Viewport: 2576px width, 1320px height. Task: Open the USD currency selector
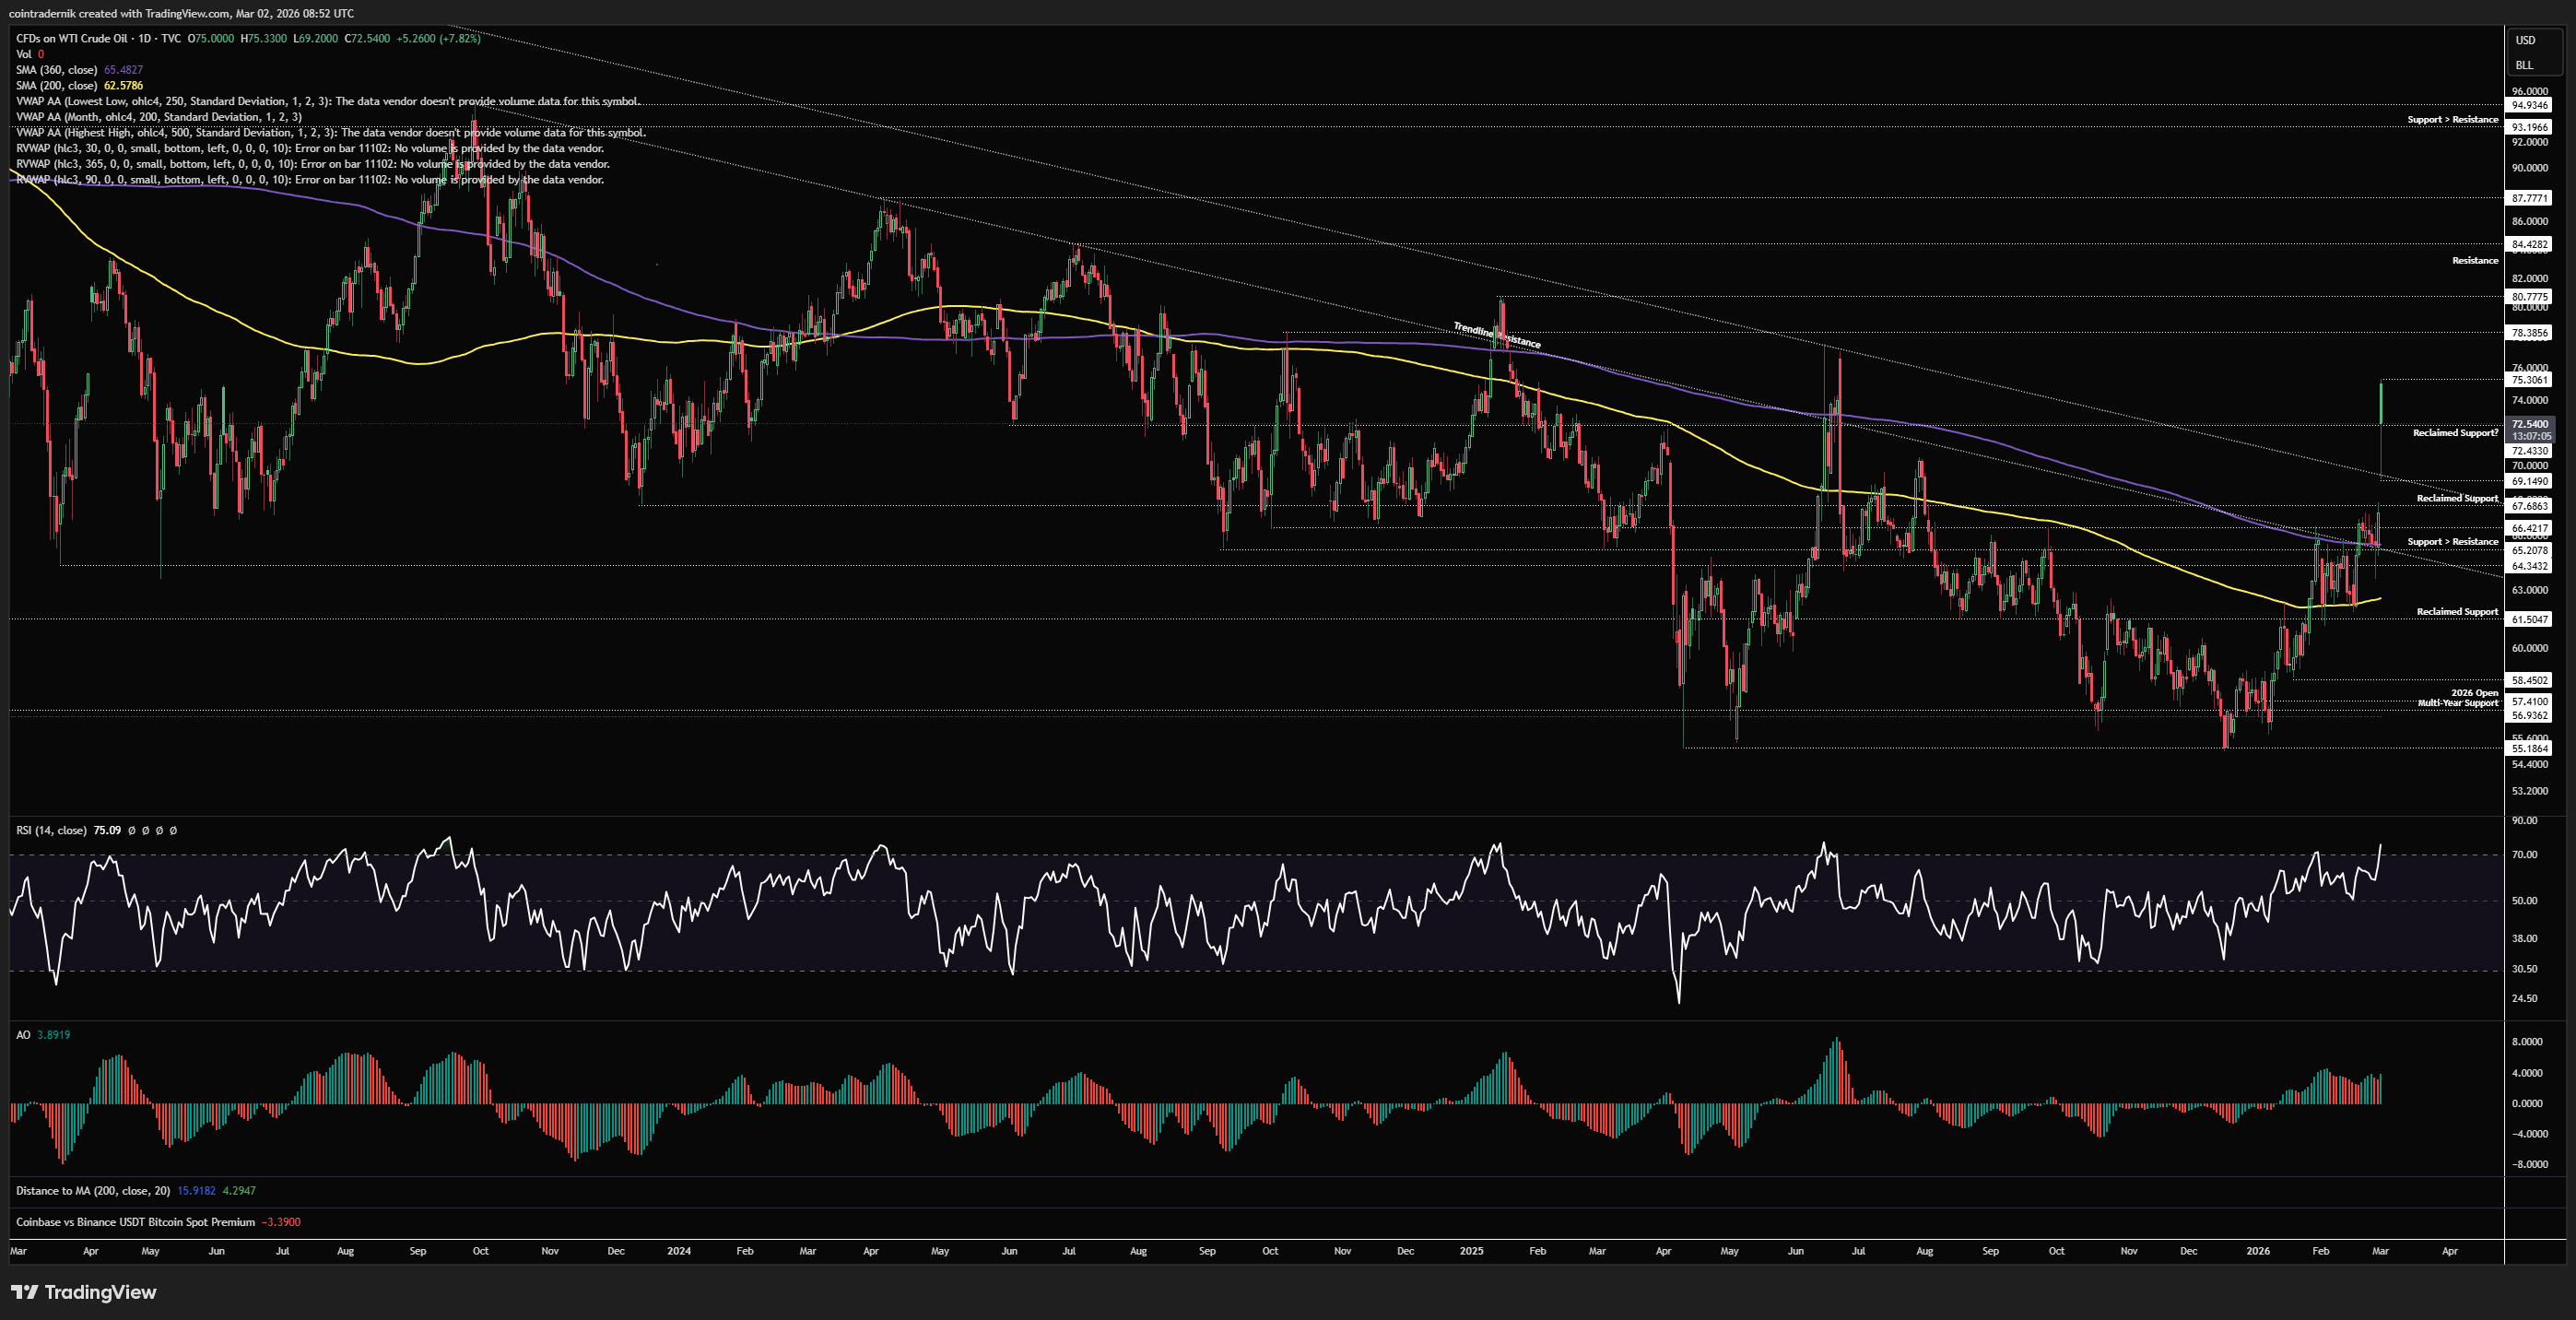coord(2526,40)
